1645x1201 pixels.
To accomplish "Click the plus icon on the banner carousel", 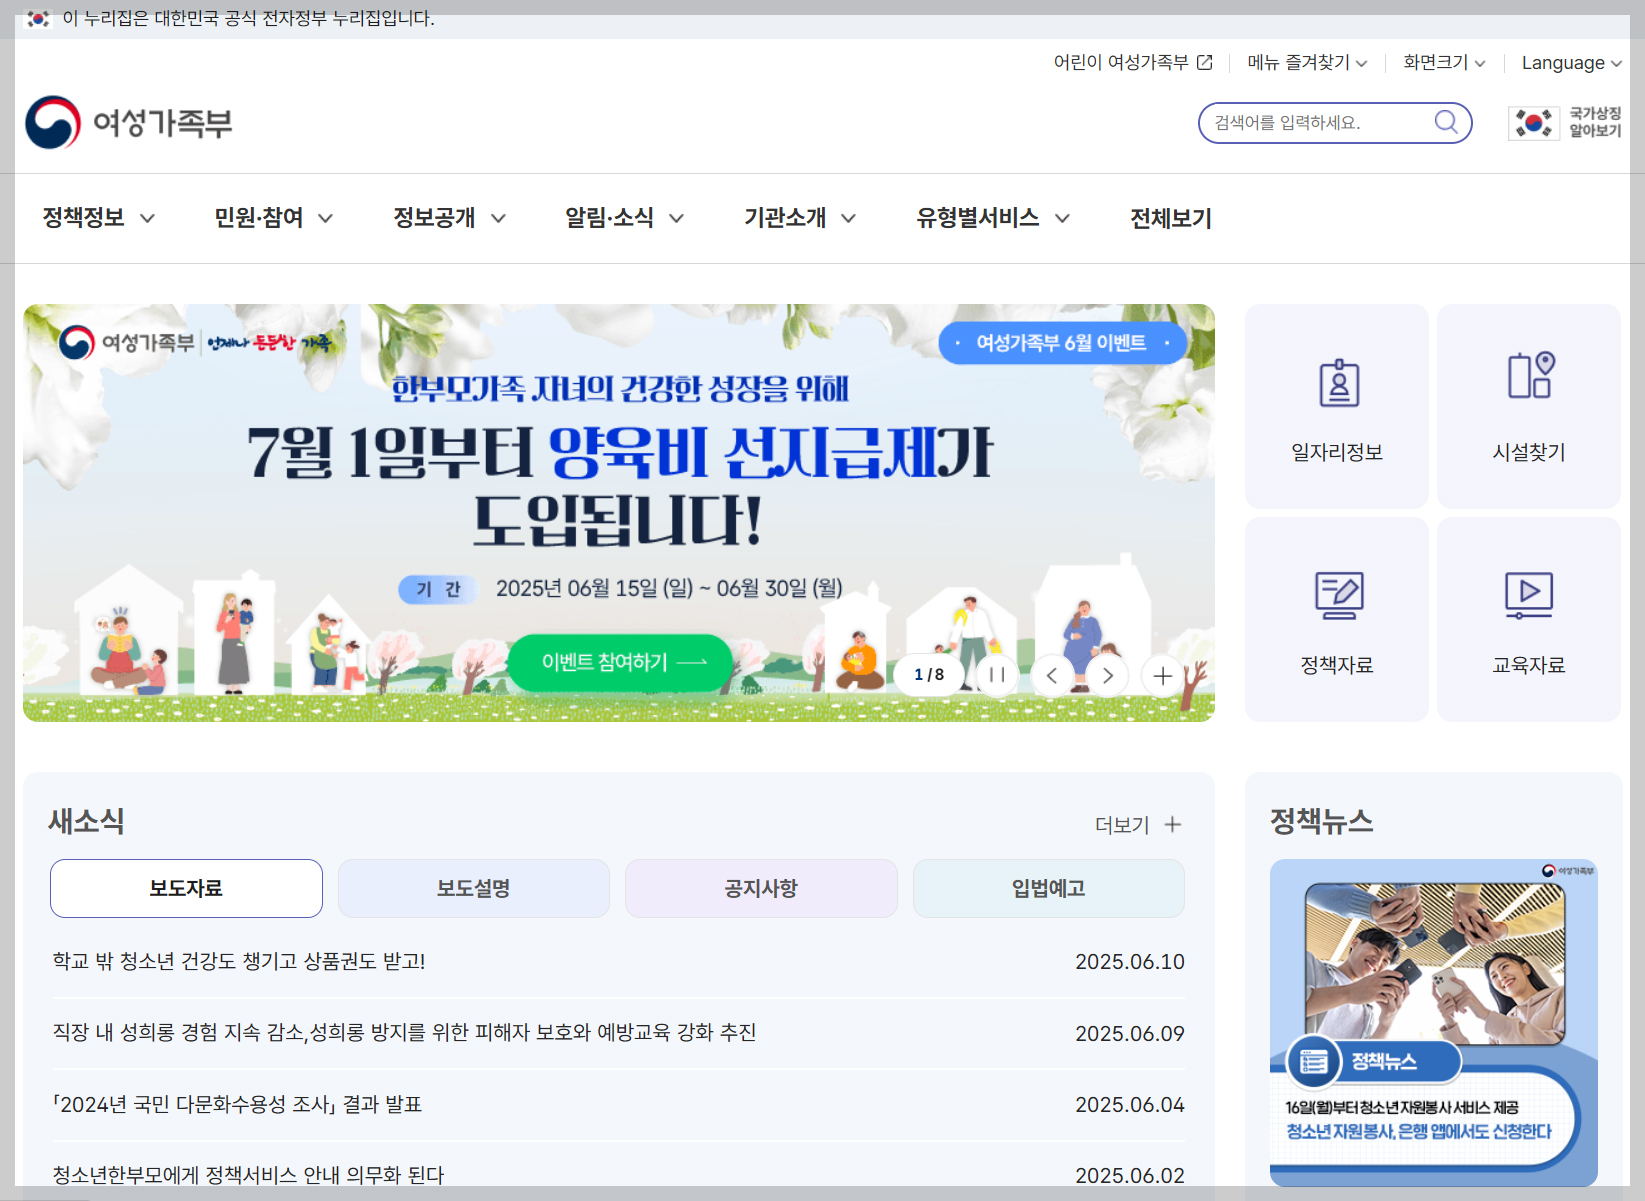I will (x=1163, y=676).
